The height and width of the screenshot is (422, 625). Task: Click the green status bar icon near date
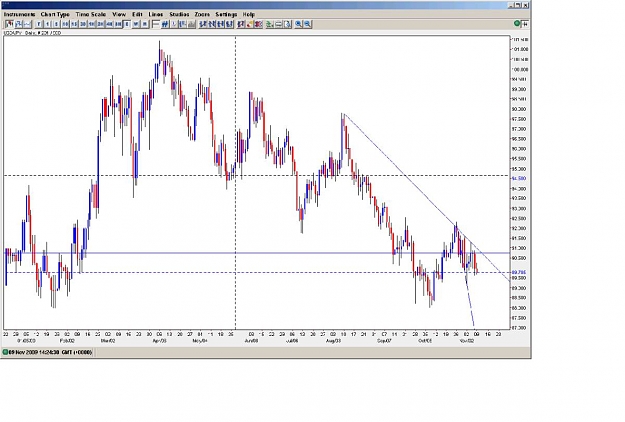point(6,352)
